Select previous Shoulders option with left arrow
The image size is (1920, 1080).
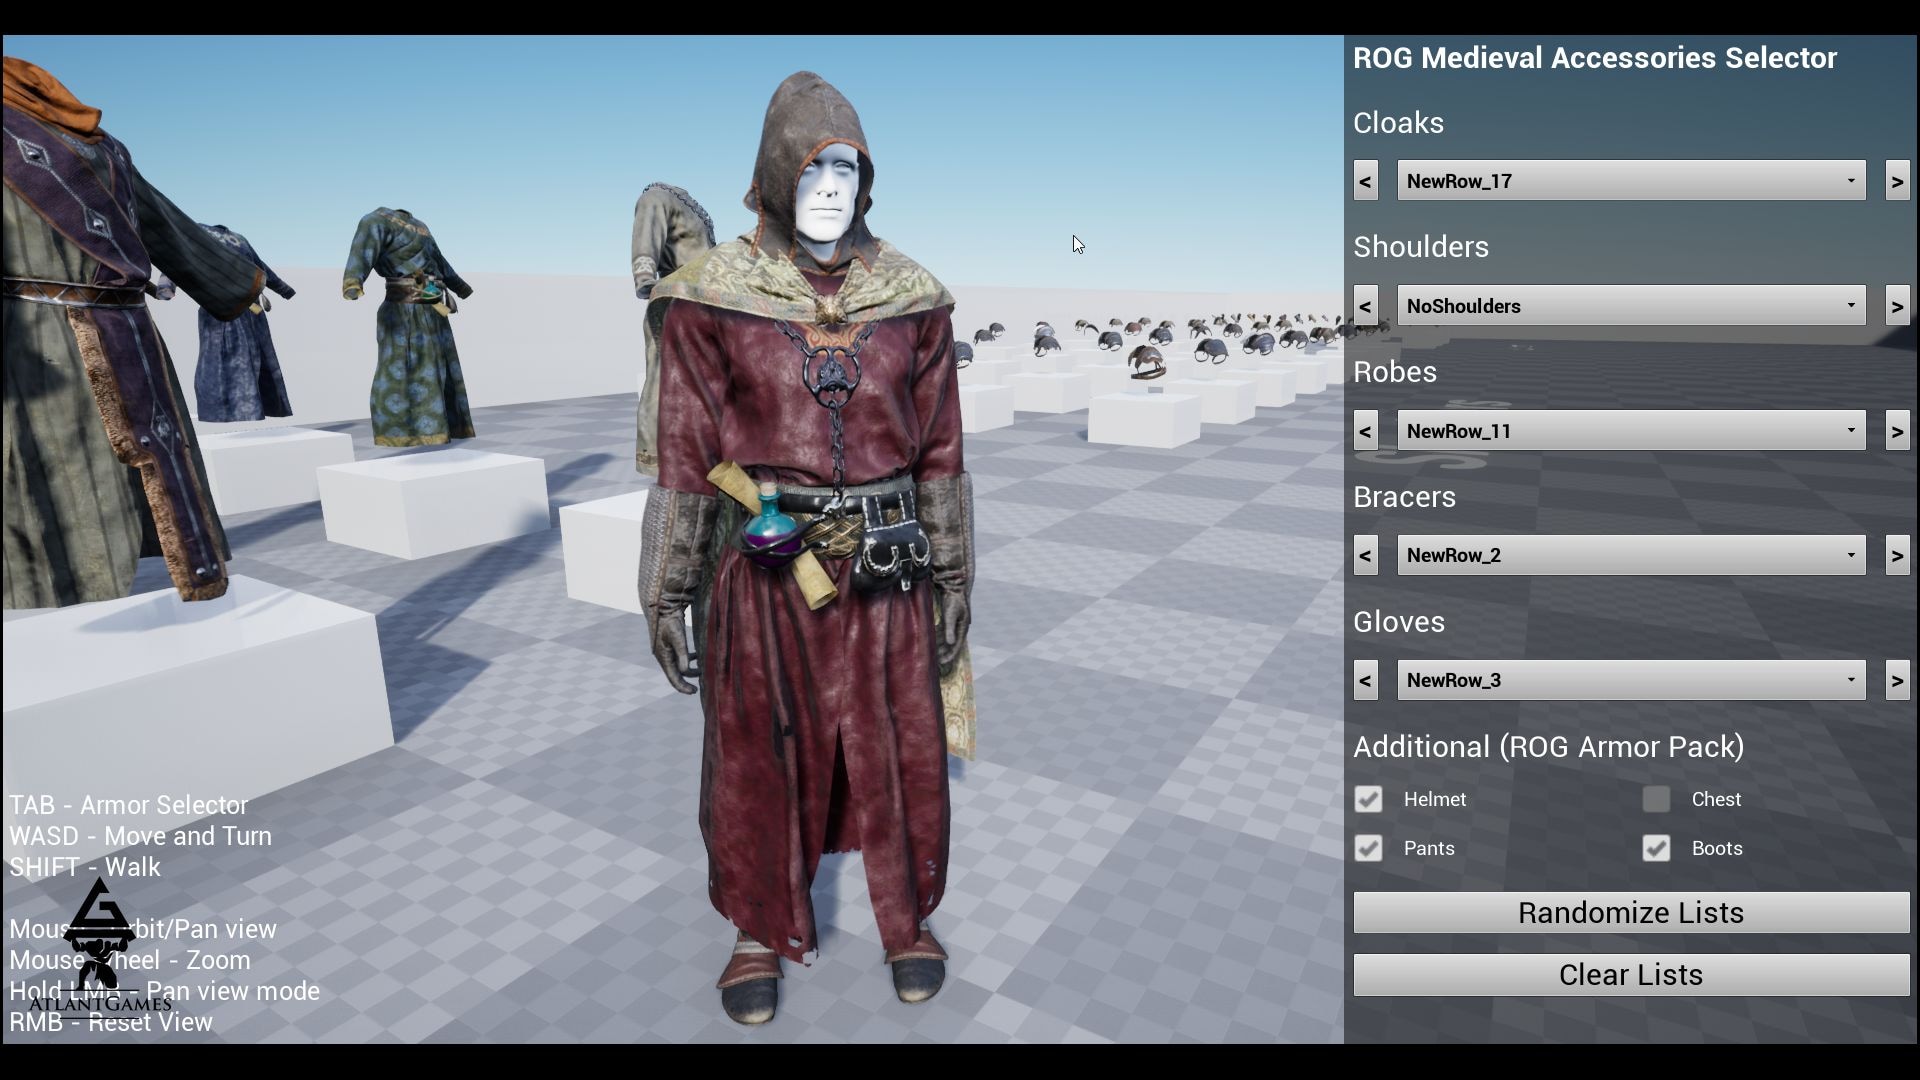tap(1365, 306)
